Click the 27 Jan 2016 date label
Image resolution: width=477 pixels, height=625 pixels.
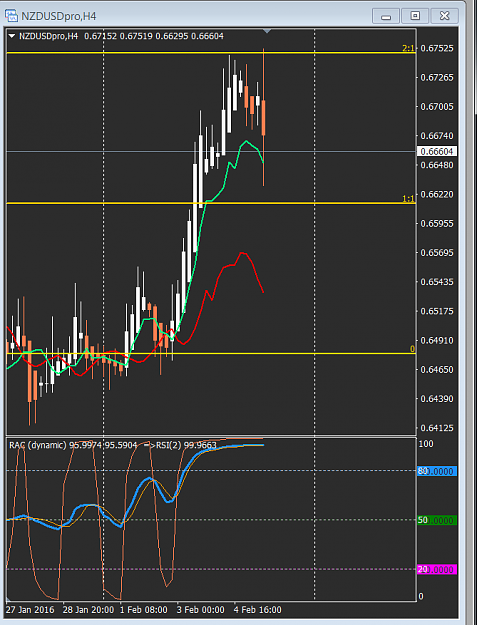click(30, 610)
